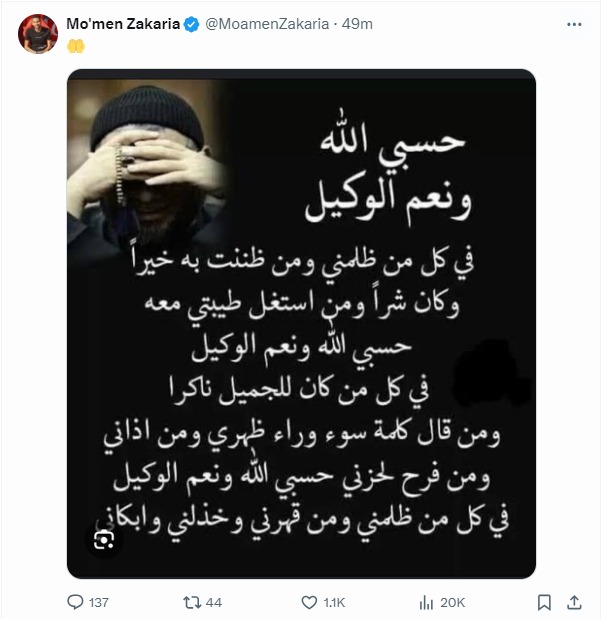The width and height of the screenshot is (604, 619).
Task: Open Mo'men Zakaria's profile avatar
Action: (x=38, y=34)
